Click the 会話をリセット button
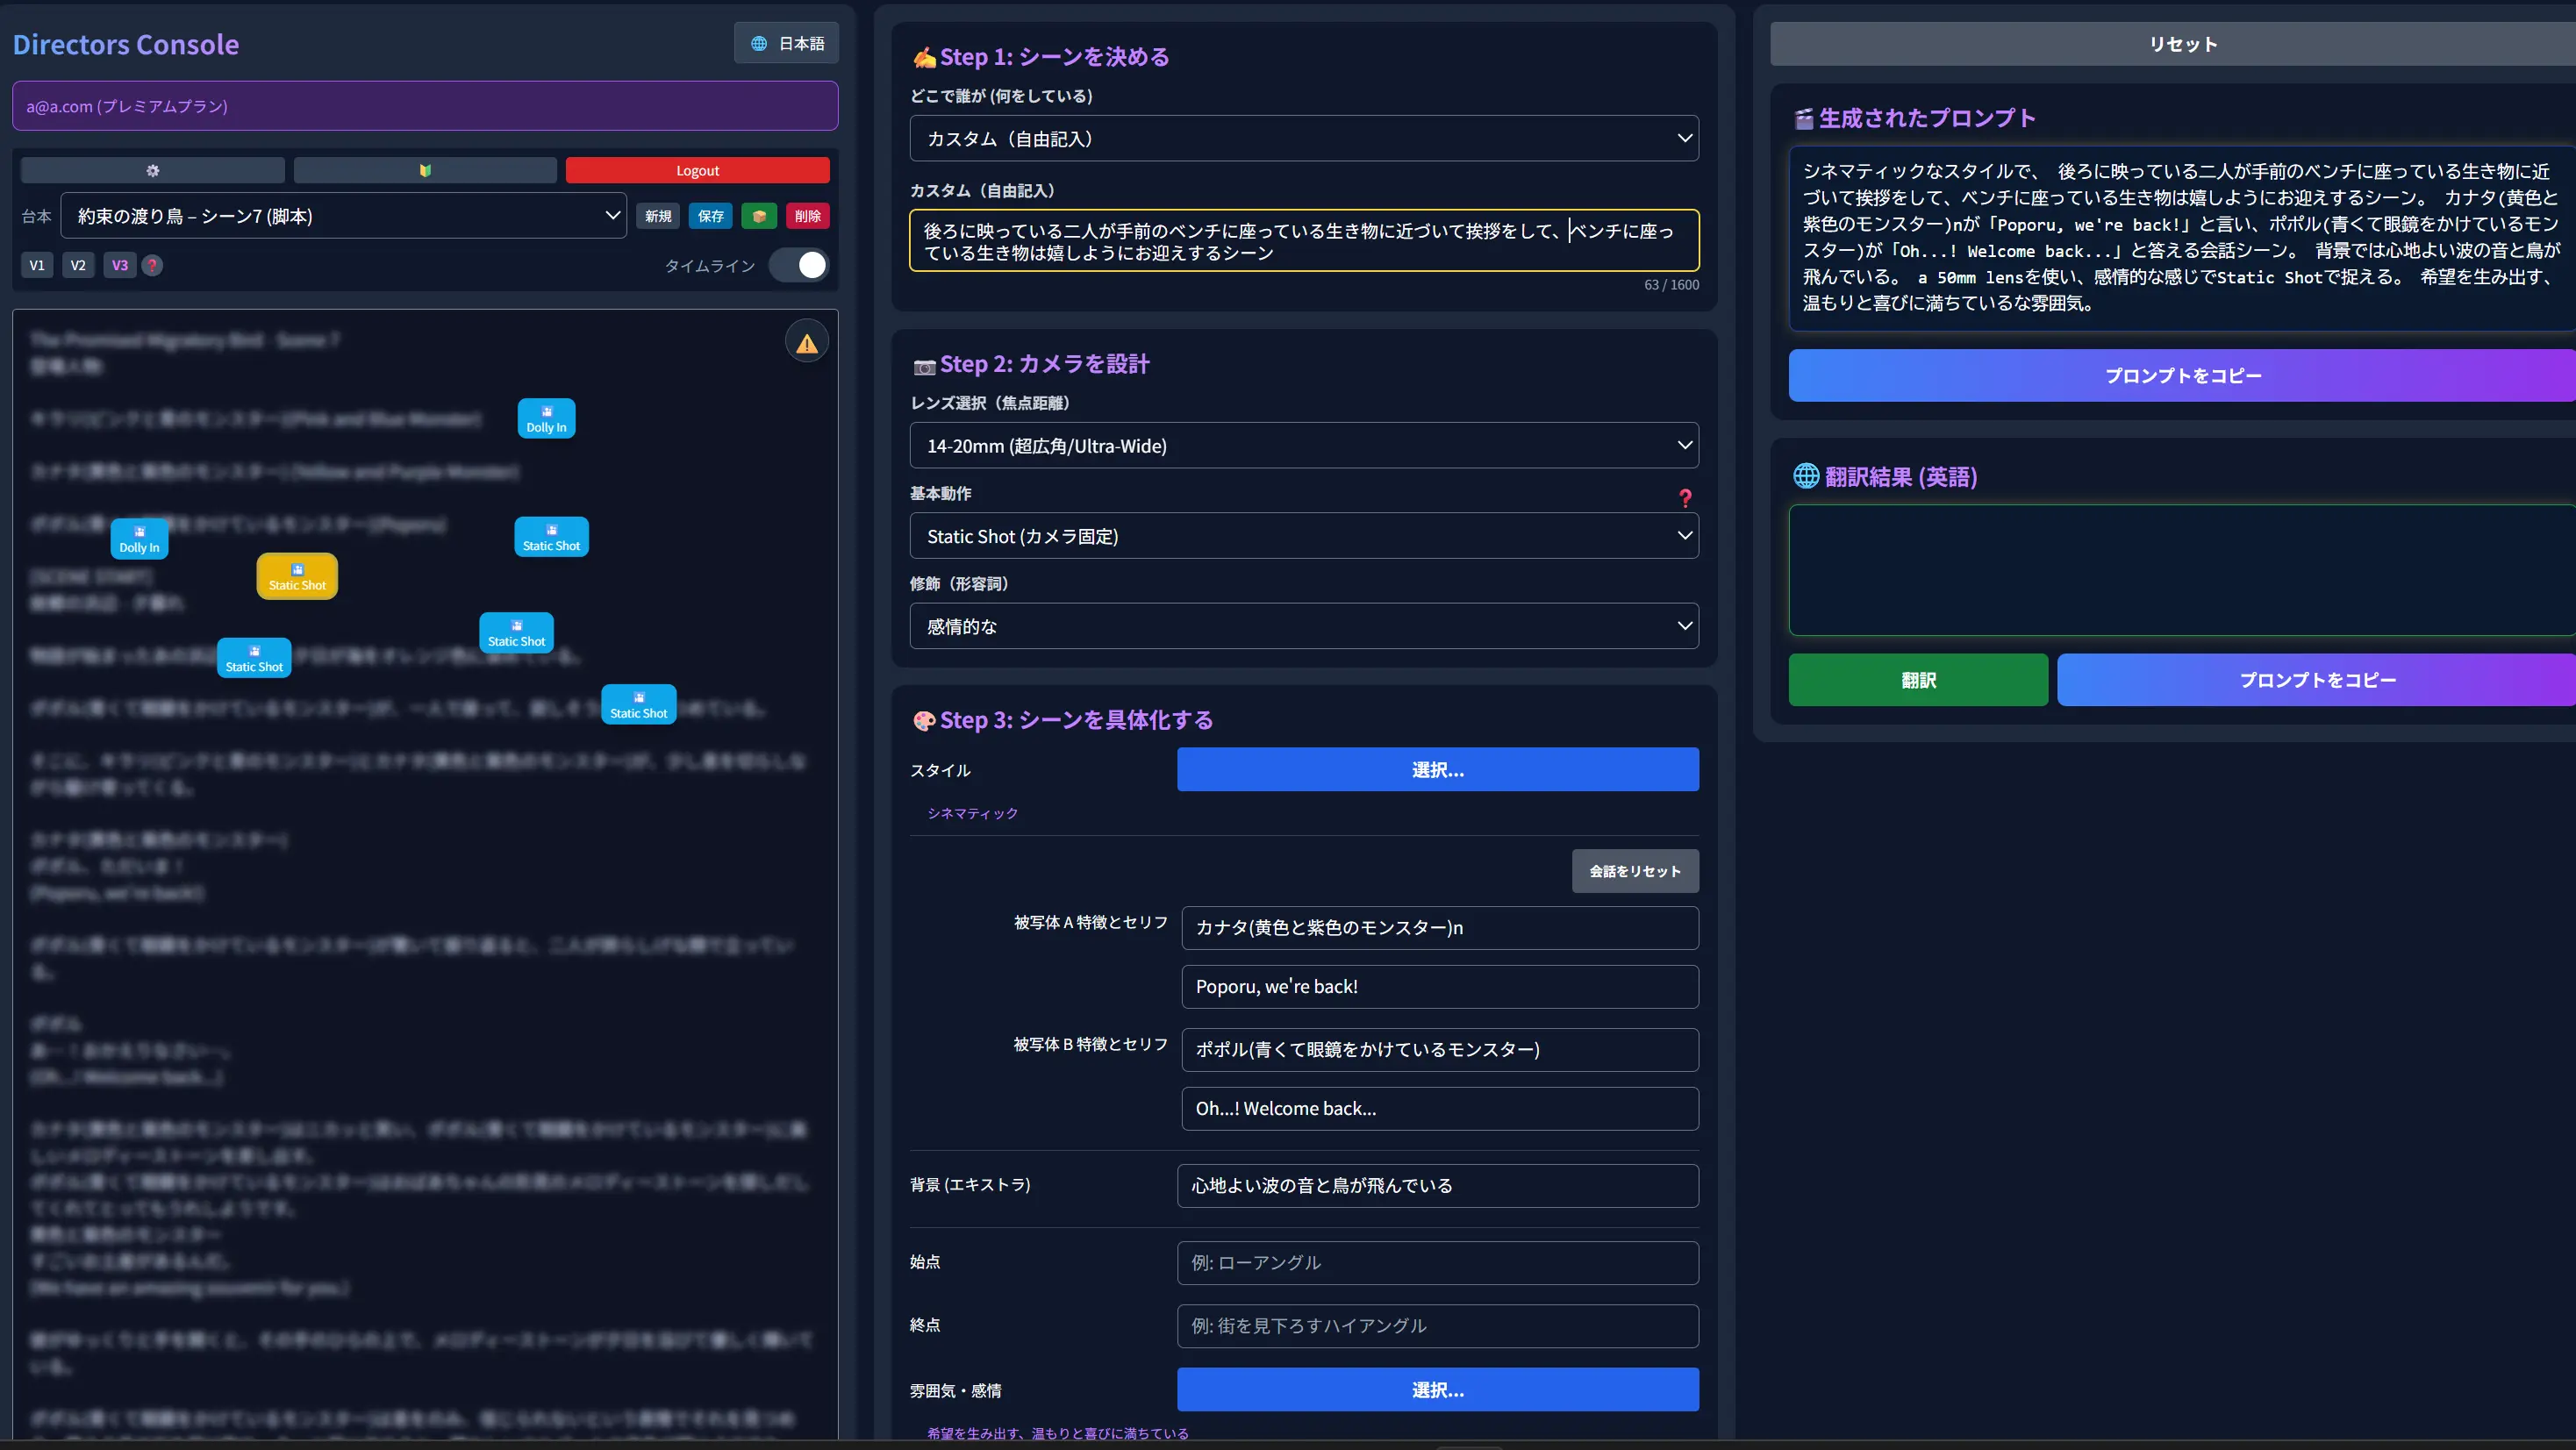The width and height of the screenshot is (2576, 1450). click(1634, 871)
